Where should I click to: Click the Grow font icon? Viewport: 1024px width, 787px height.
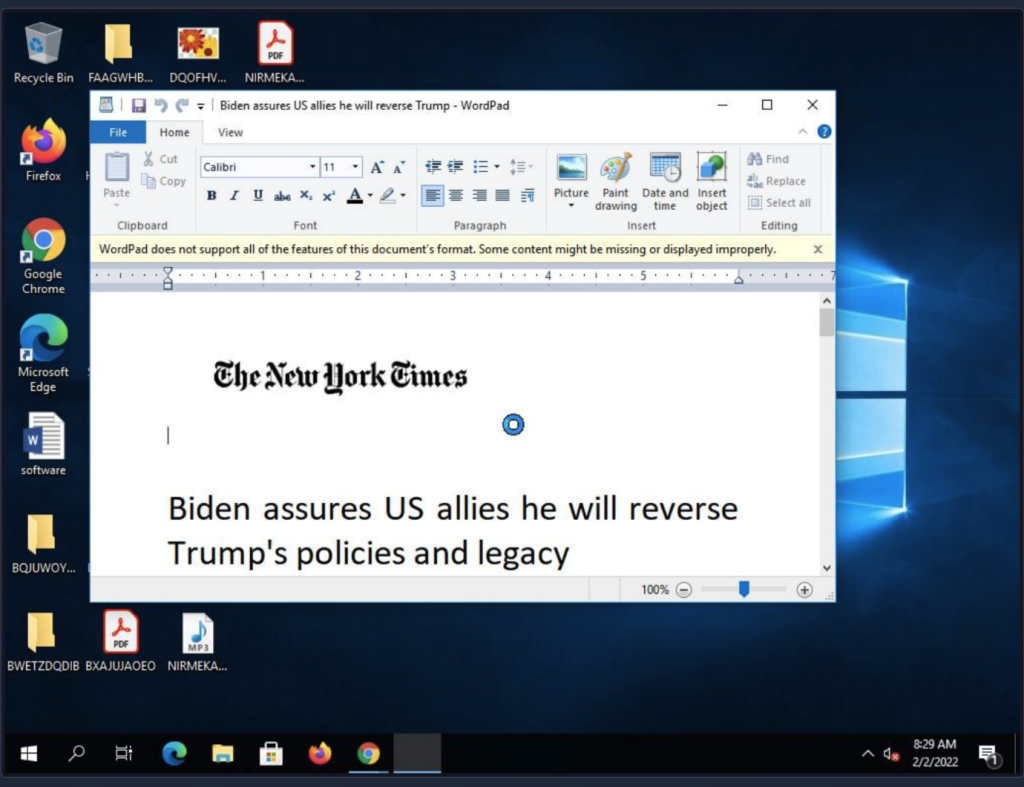(377, 167)
